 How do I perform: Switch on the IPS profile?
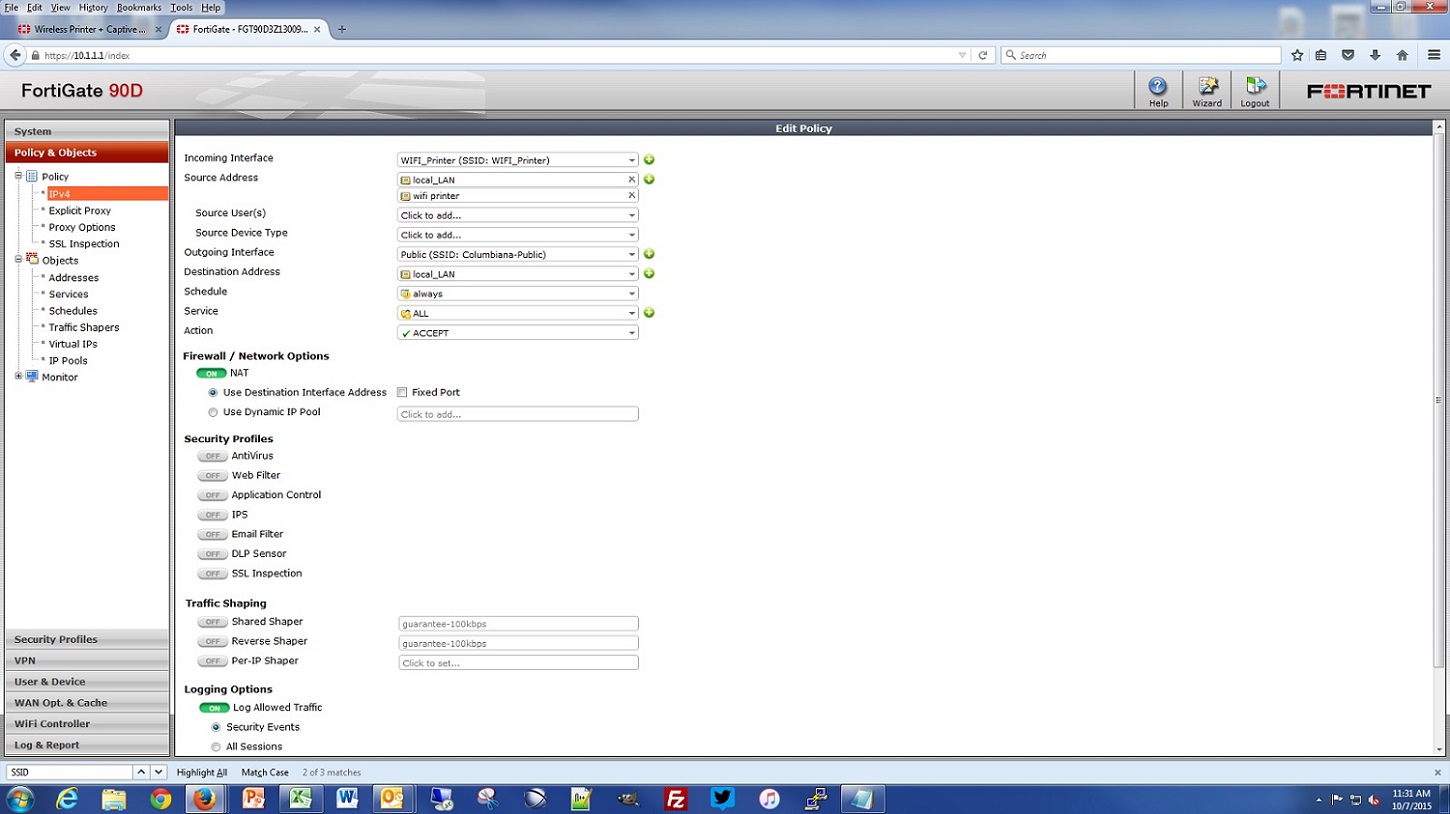click(x=212, y=515)
